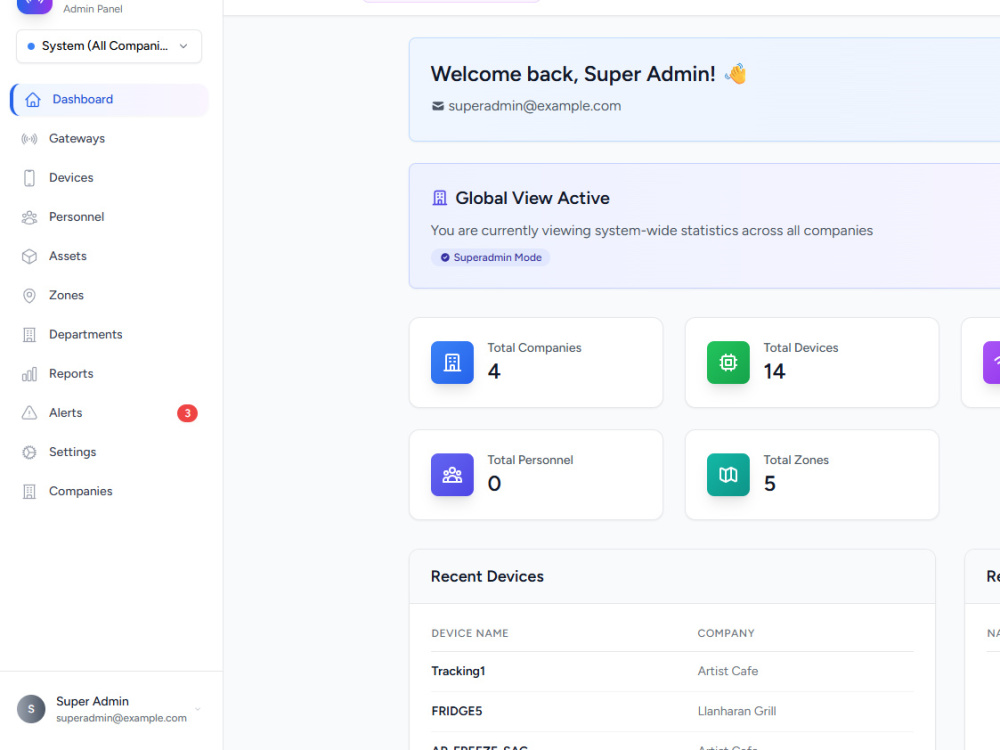Click the Zones map pin icon
1000x750 pixels.
click(29, 295)
